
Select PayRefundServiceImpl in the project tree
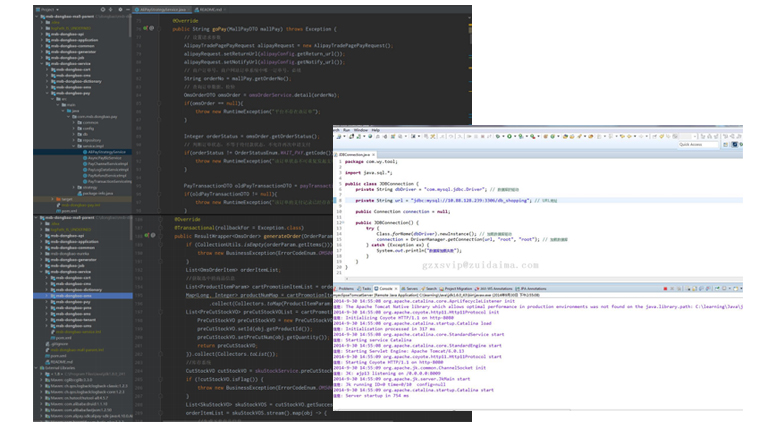point(105,176)
